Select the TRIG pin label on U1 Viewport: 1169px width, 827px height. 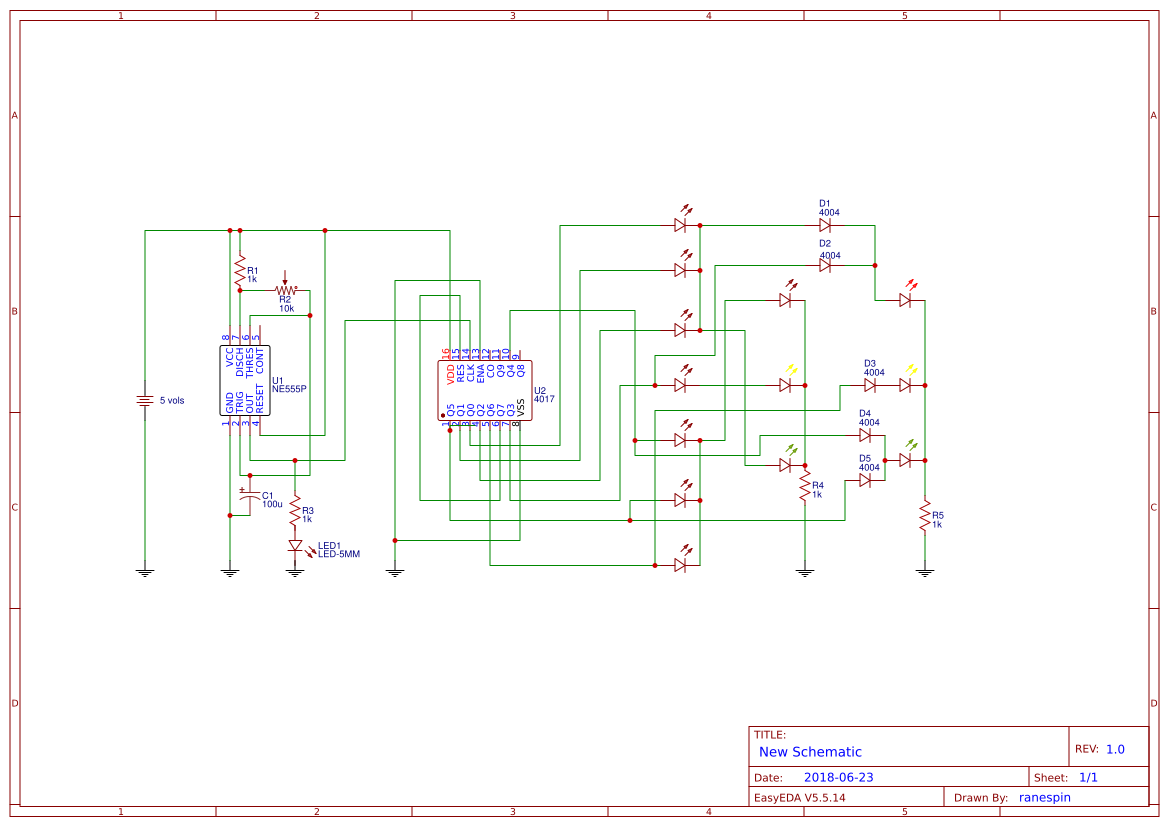[239, 403]
